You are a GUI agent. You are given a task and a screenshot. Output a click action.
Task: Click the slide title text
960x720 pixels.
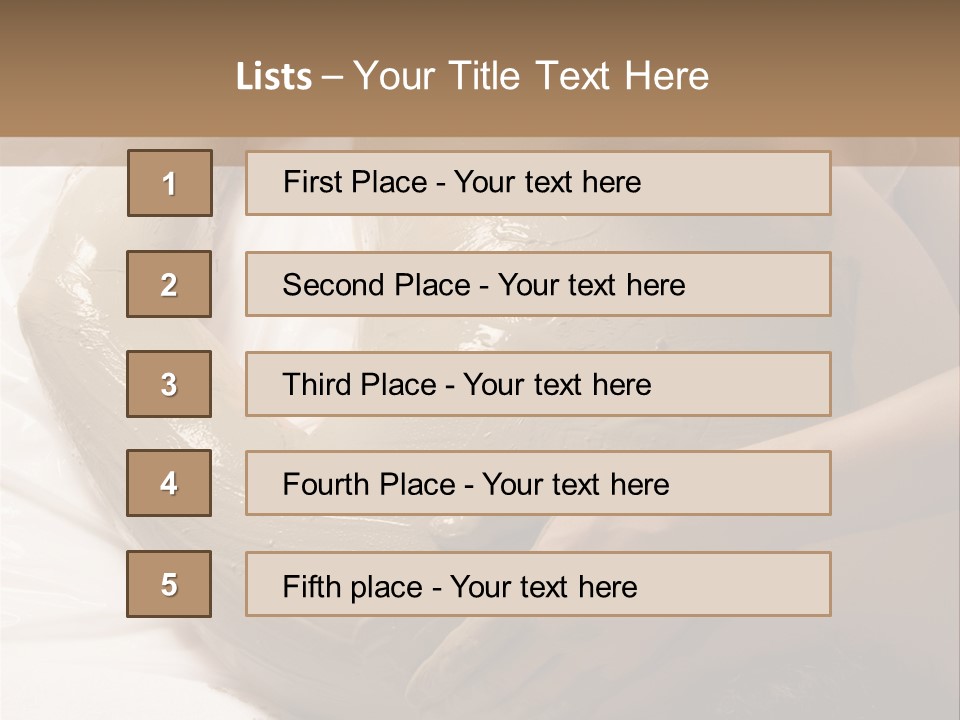coord(473,76)
